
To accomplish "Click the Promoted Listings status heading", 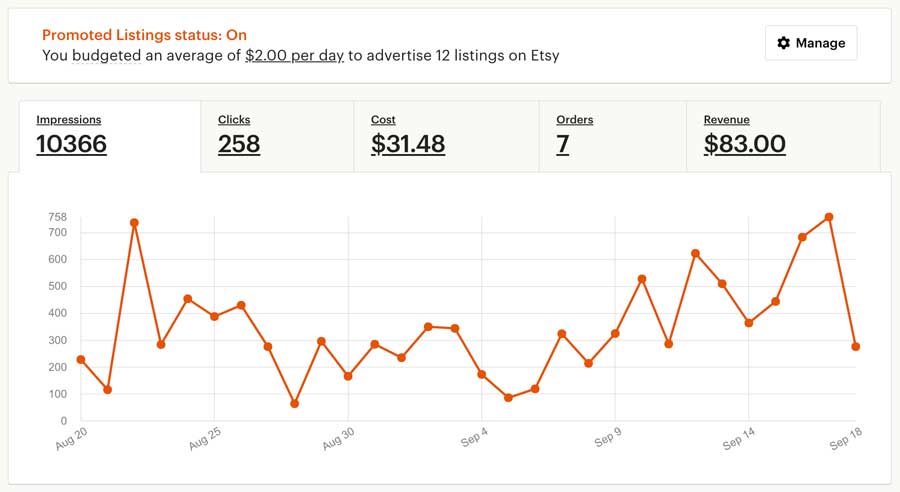I will (x=145, y=35).
